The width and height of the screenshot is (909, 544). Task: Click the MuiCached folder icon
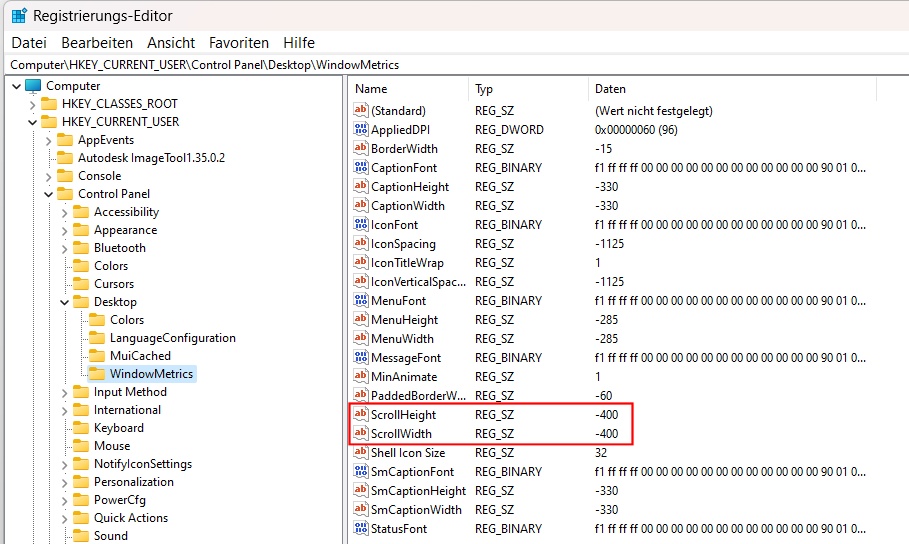(x=97, y=356)
